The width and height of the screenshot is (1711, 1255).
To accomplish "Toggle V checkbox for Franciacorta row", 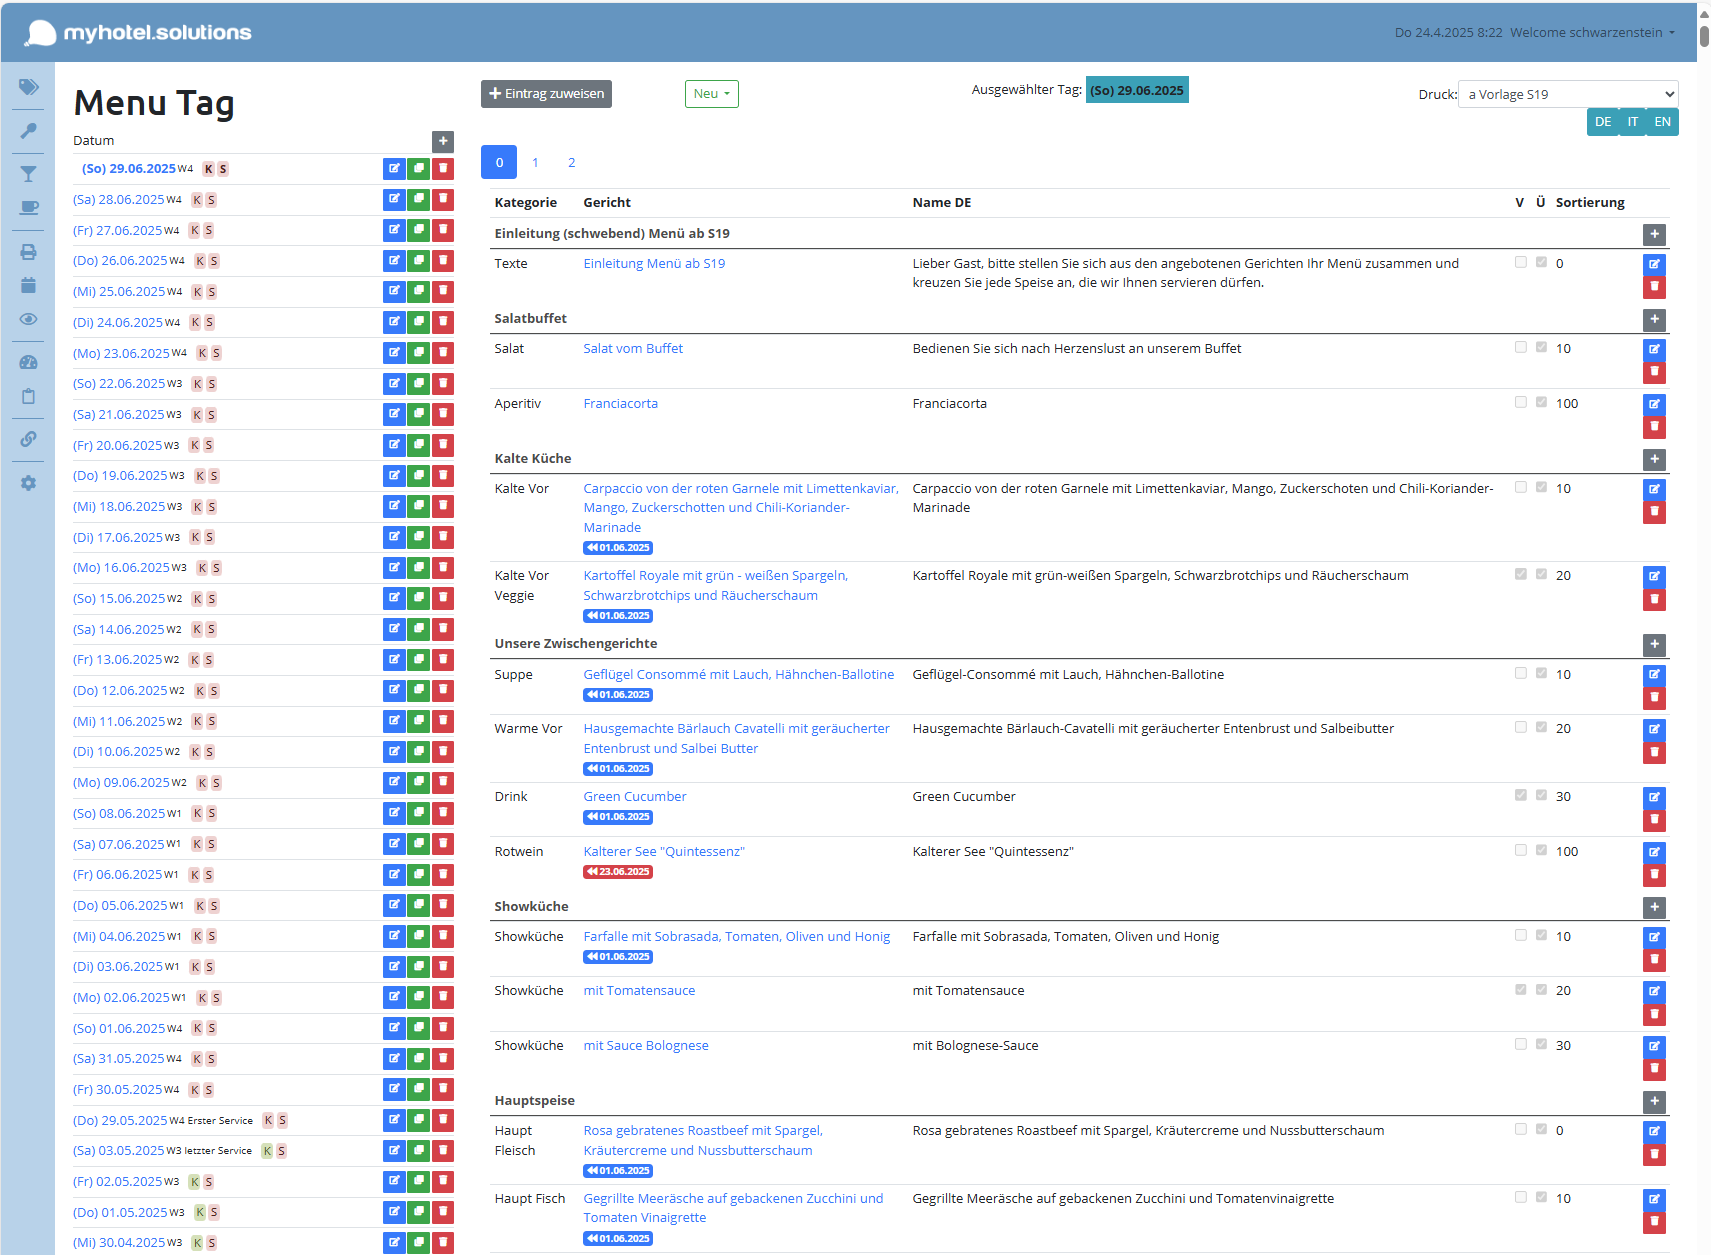I will coord(1520,403).
